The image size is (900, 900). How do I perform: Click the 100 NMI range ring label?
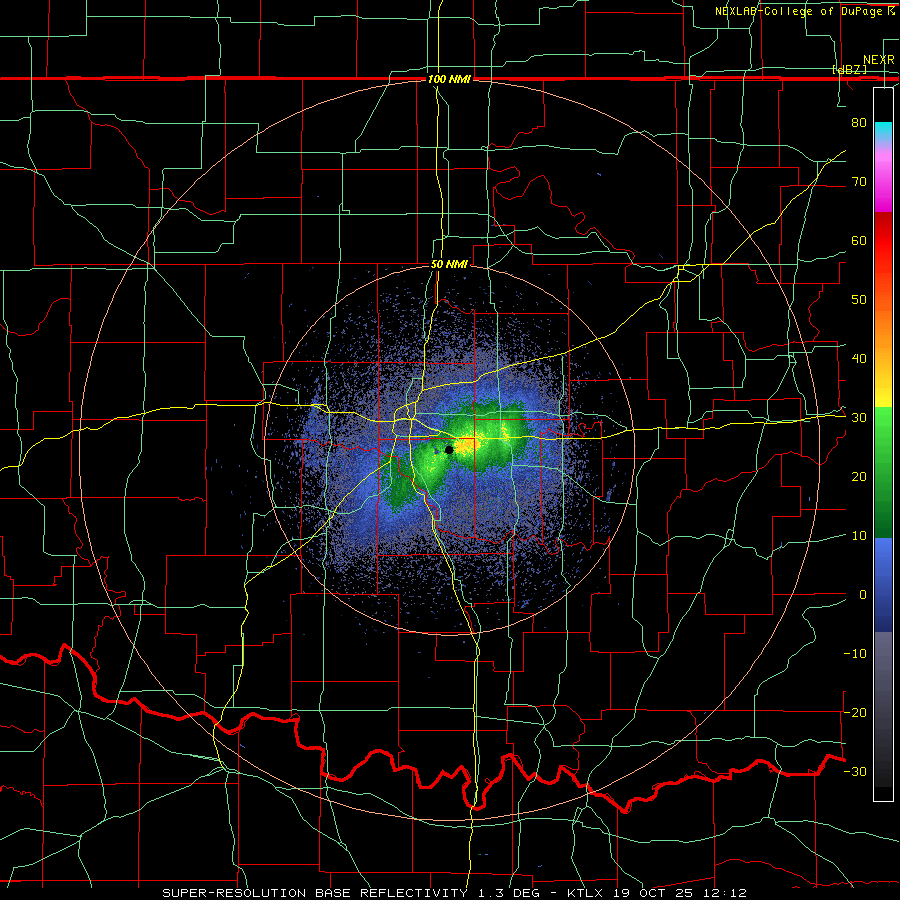point(449,79)
